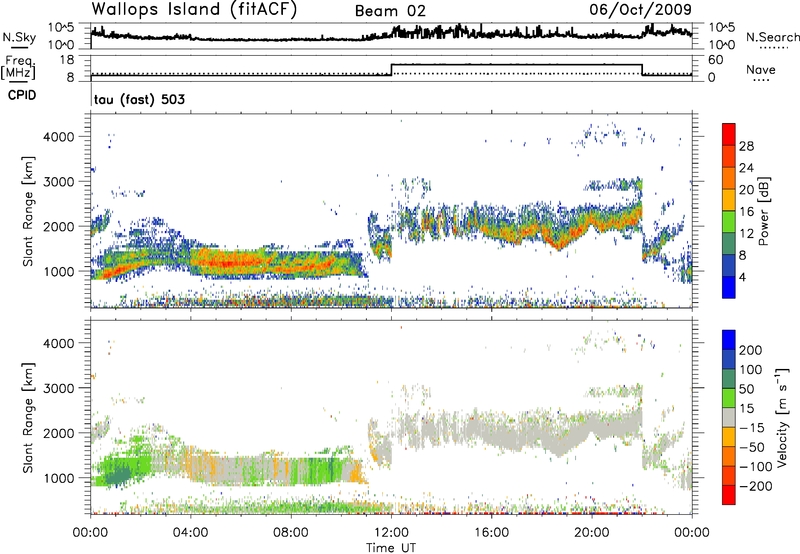Click the "20" label on Power color bar
The height and width of the screenshot is (554, 800).
[746, 190]
